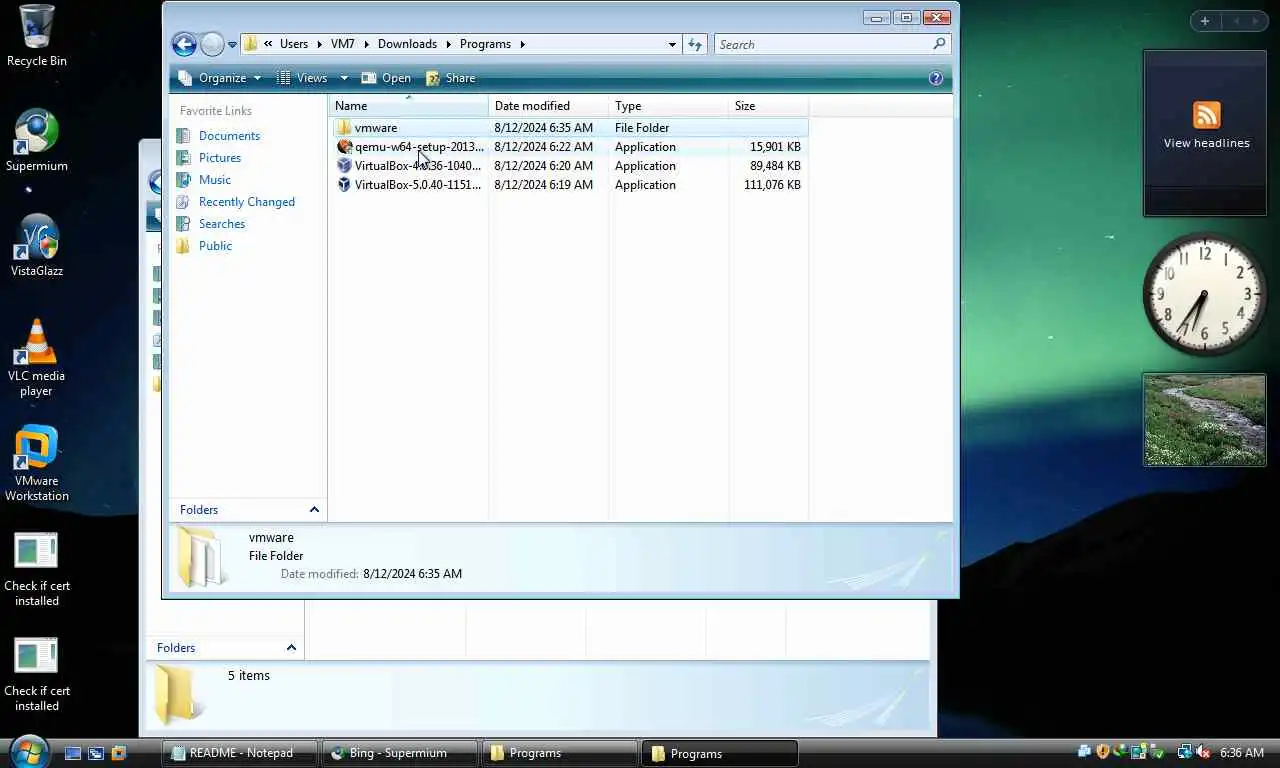Refresh the Programs folder view

click(695, 44)
